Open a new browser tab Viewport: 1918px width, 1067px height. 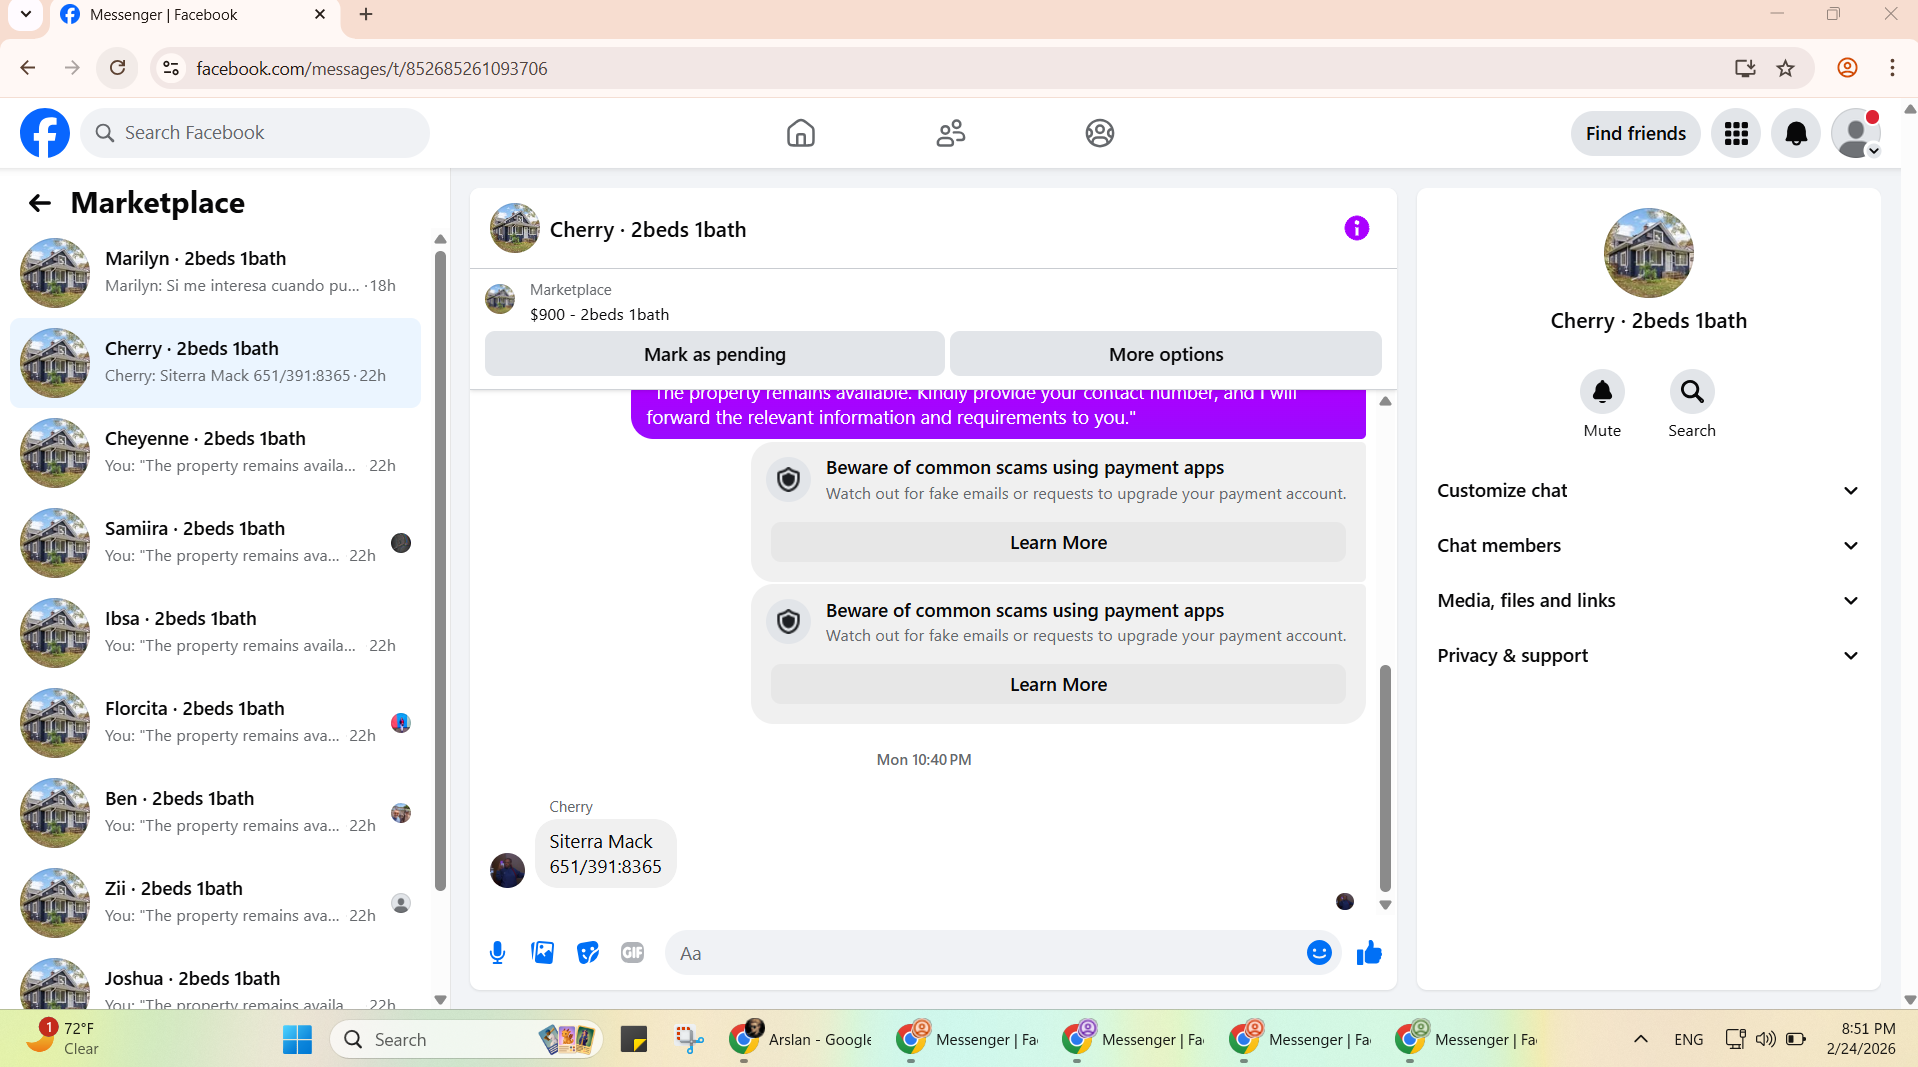pos(366,14)
